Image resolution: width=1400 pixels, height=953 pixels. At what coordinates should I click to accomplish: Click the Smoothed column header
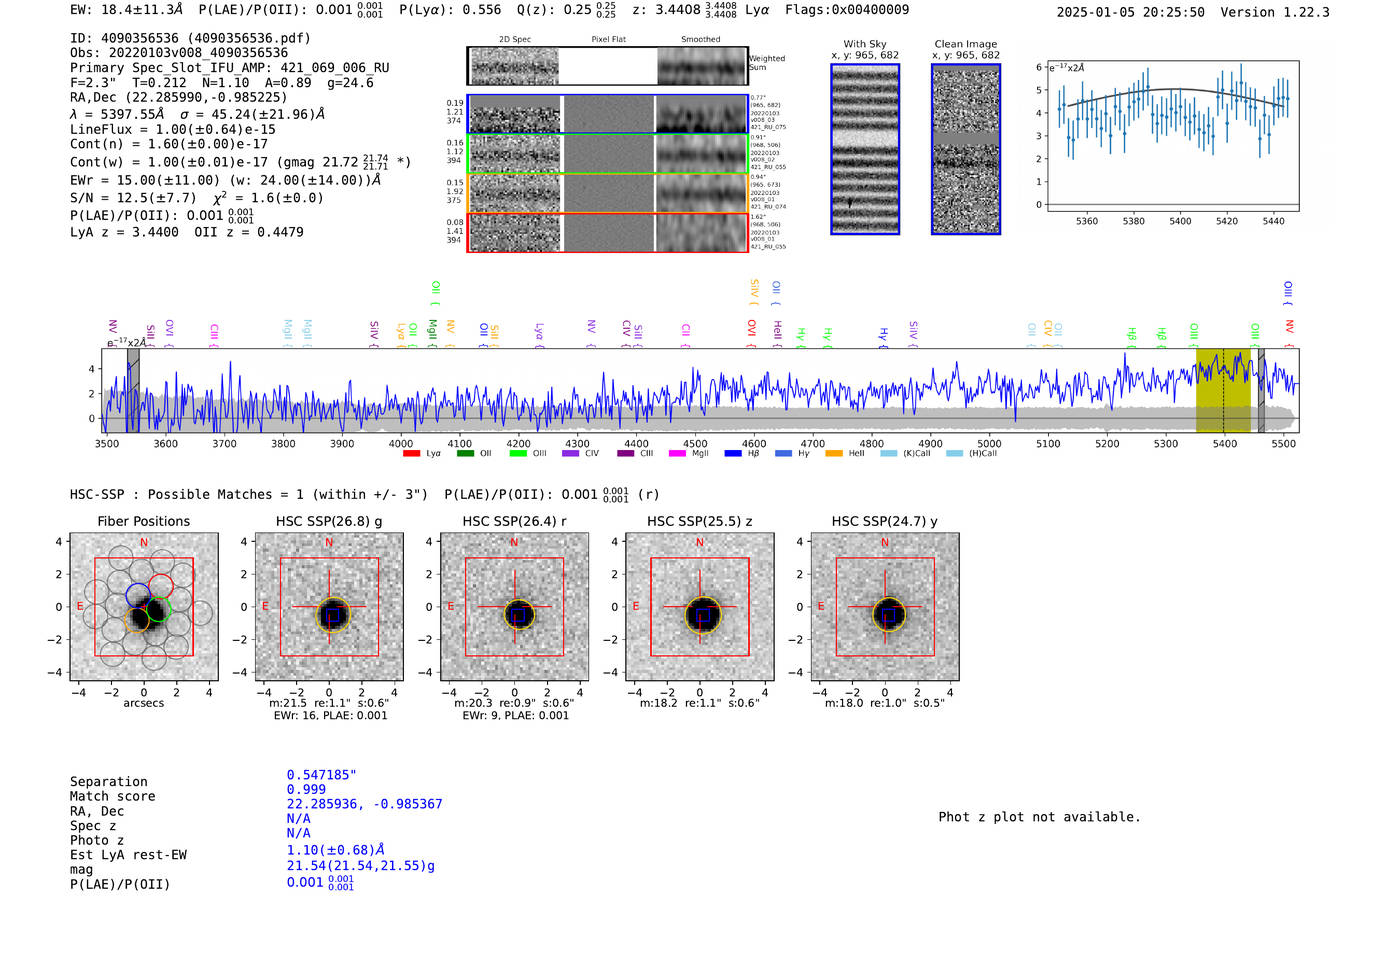coord(701,40)
